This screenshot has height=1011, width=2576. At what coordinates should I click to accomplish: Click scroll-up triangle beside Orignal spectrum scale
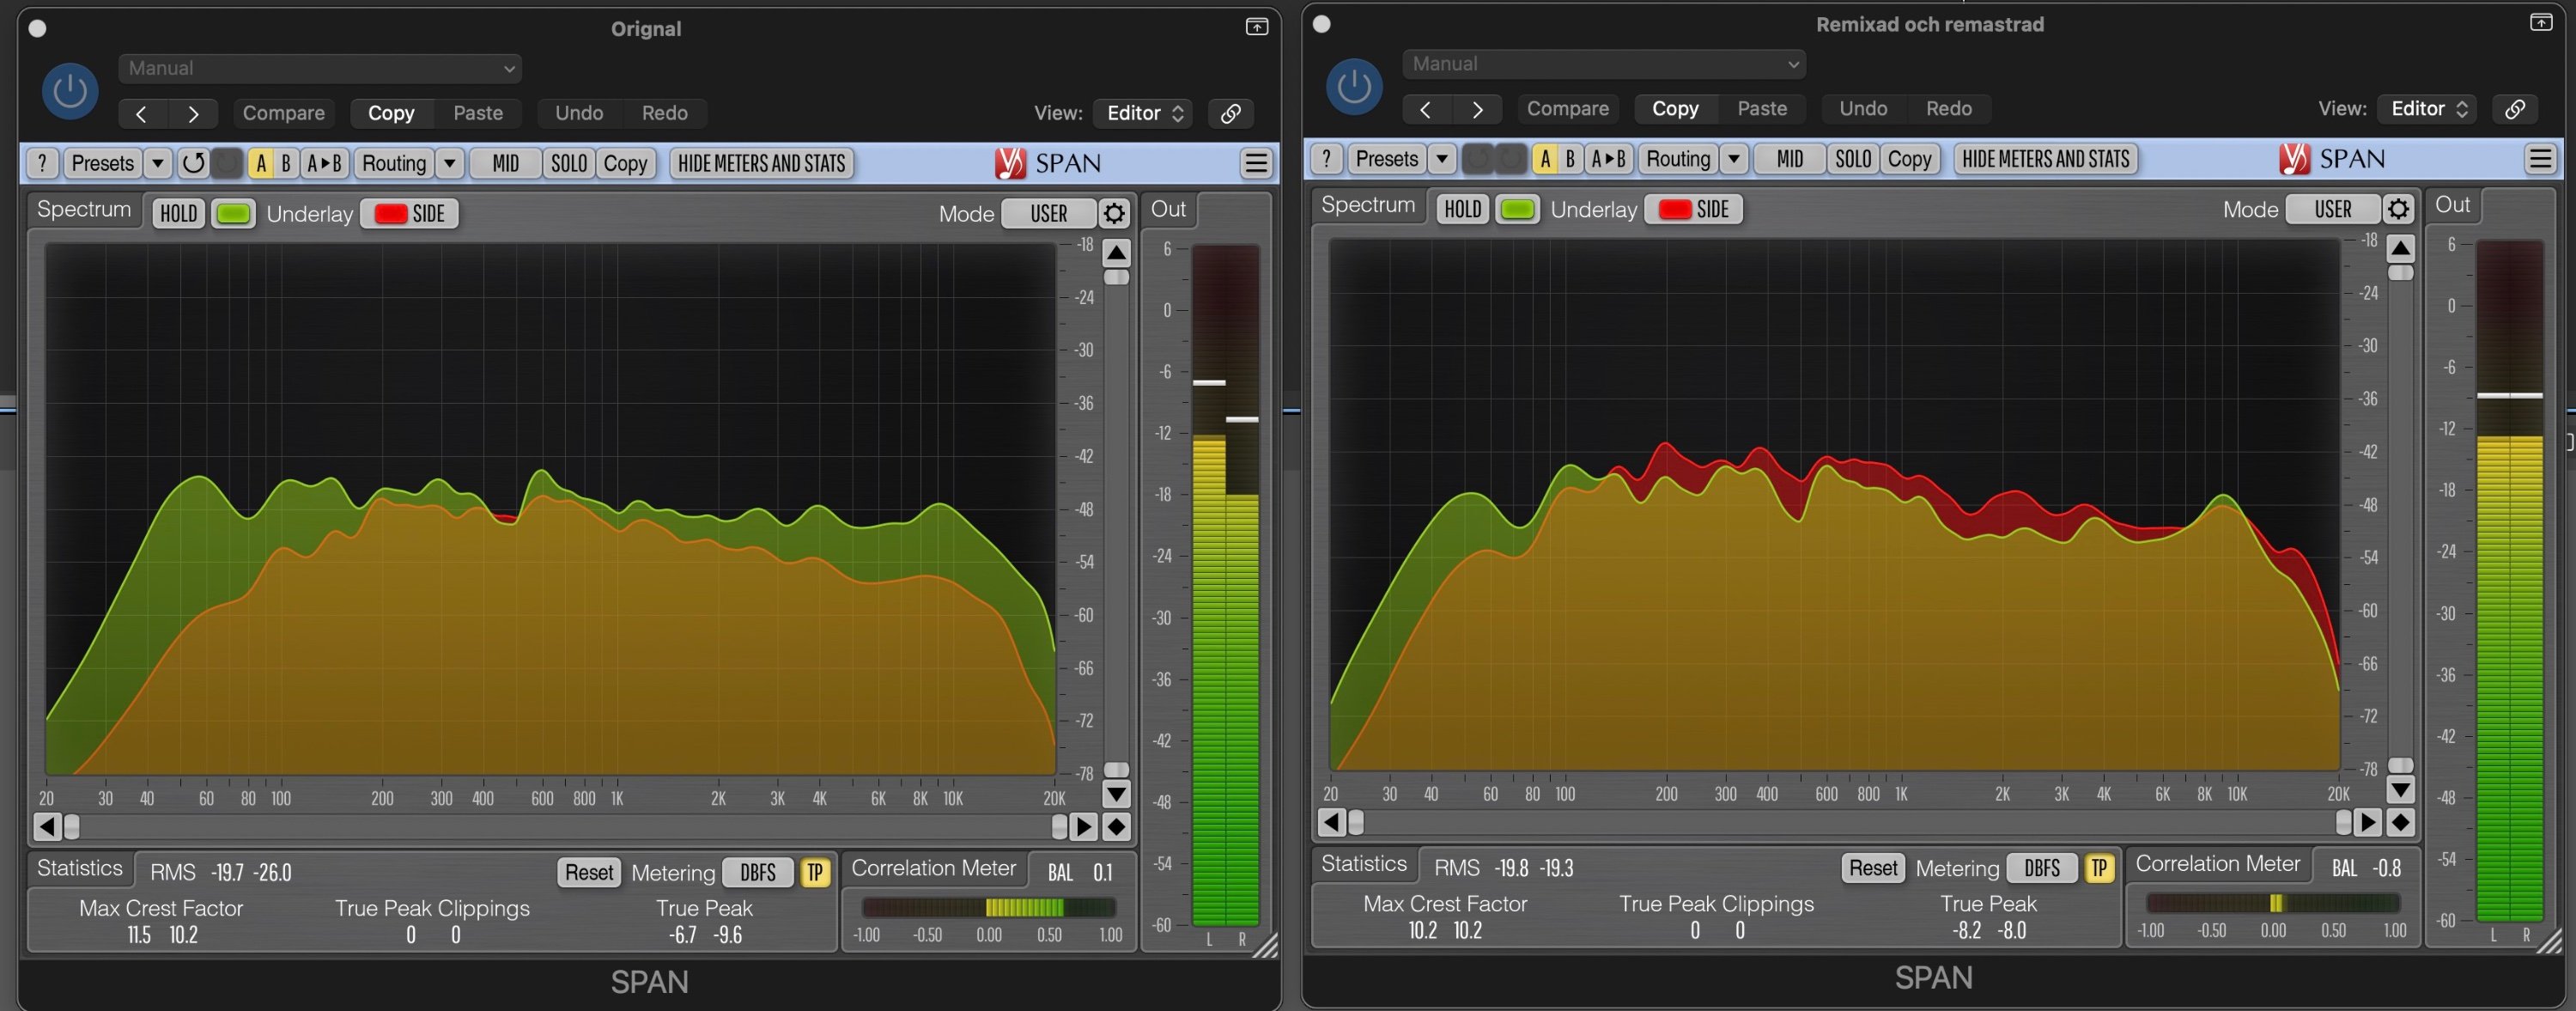[x=1116, y=252]
